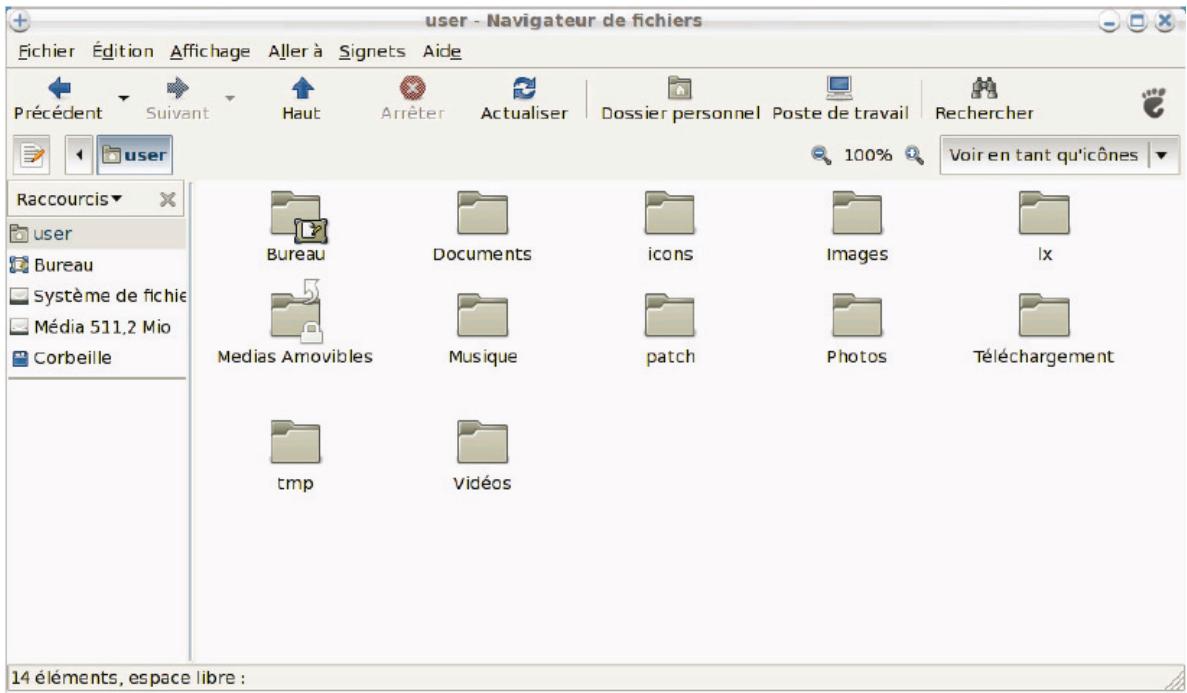This screenshot has height=693, width=1187.
Task: Go back with the Précédent arrow
Action: [x=59, y=89]
